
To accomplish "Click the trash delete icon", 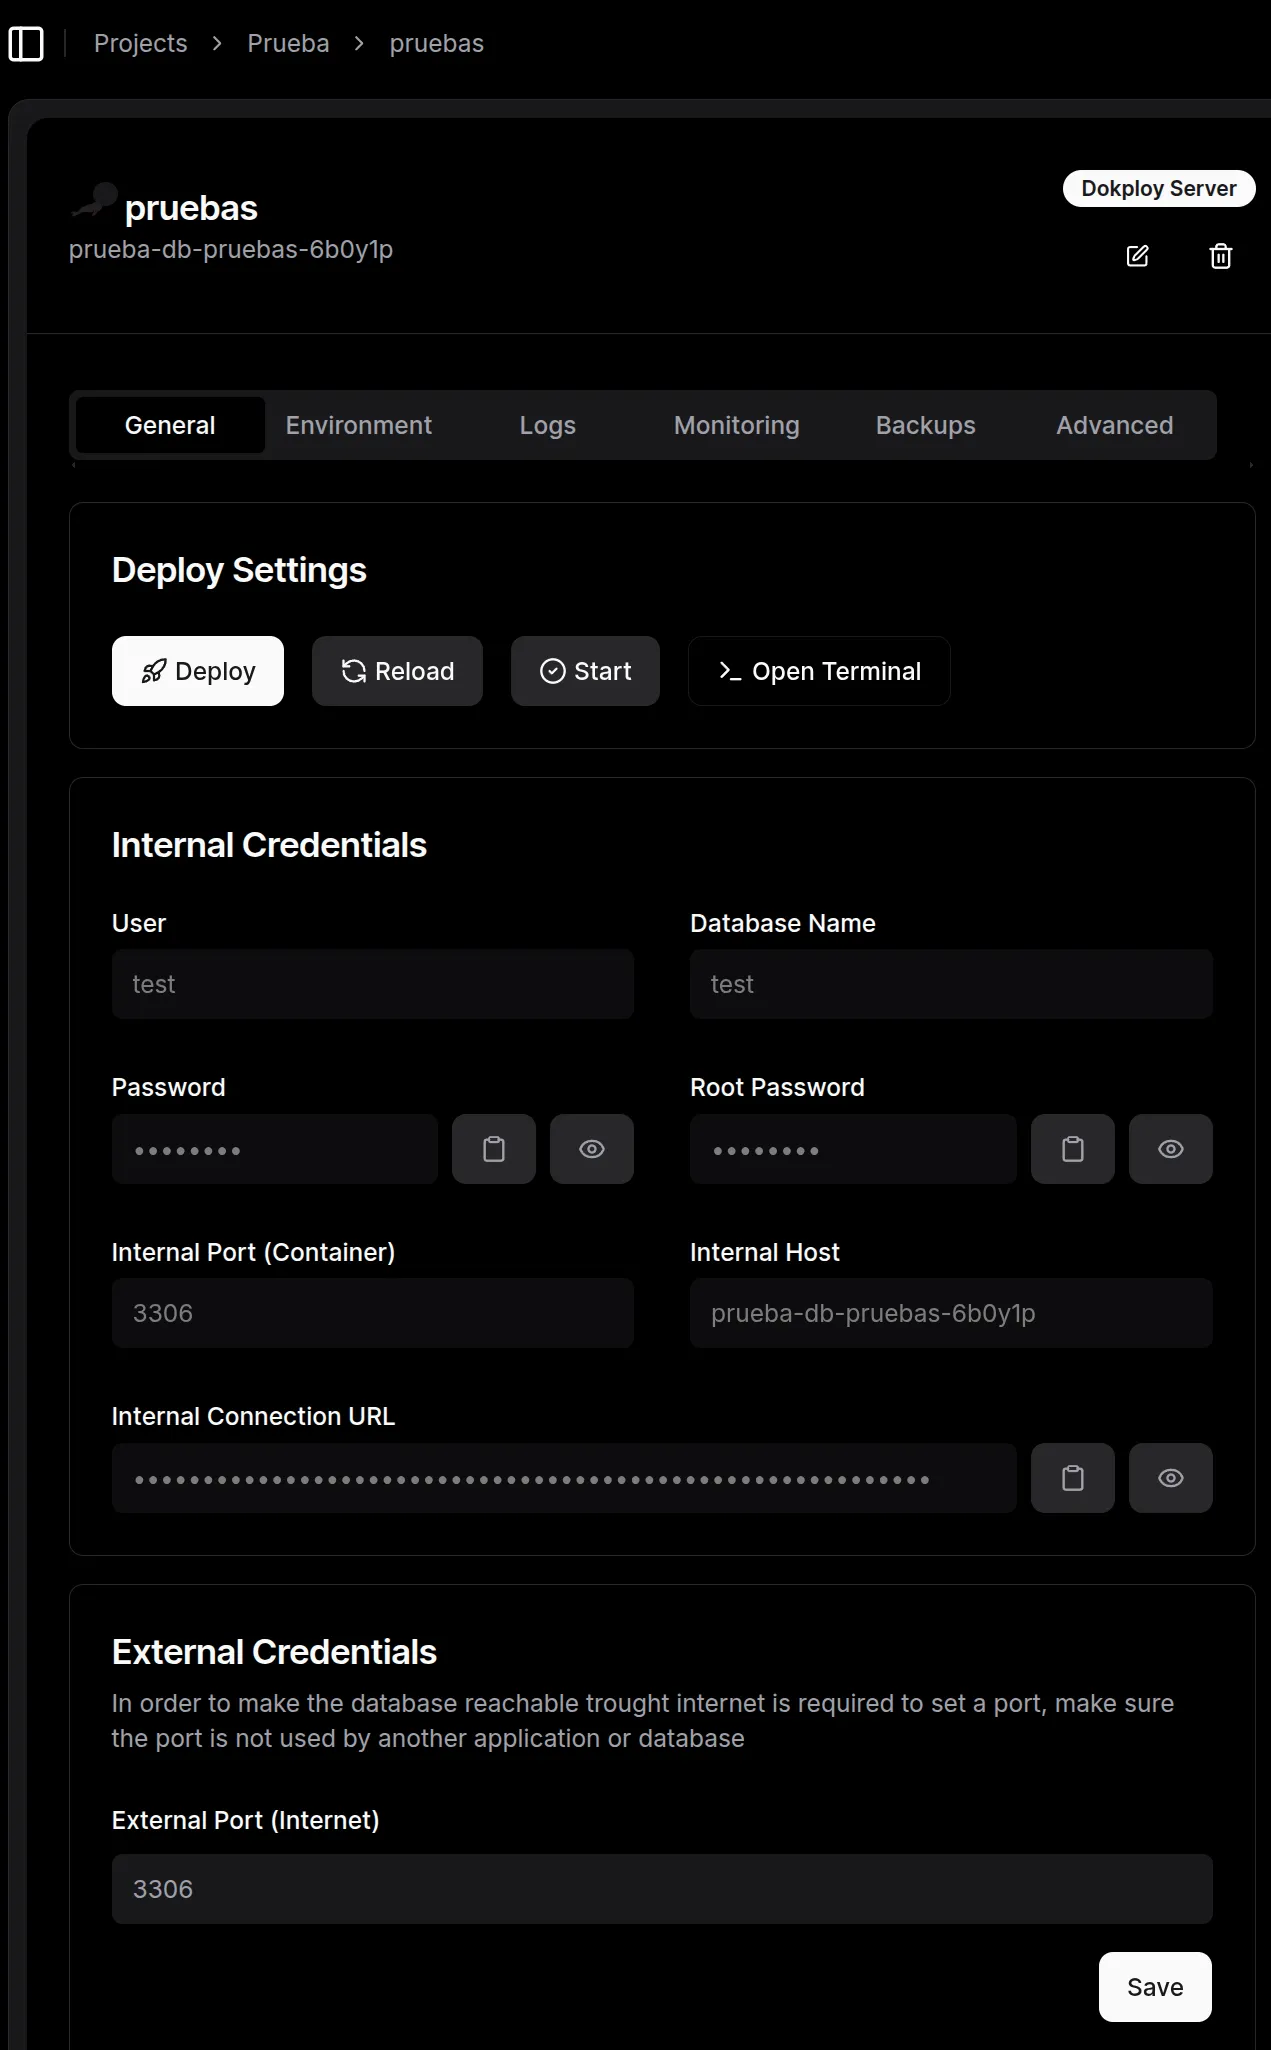I will (x=1220, y=256).
